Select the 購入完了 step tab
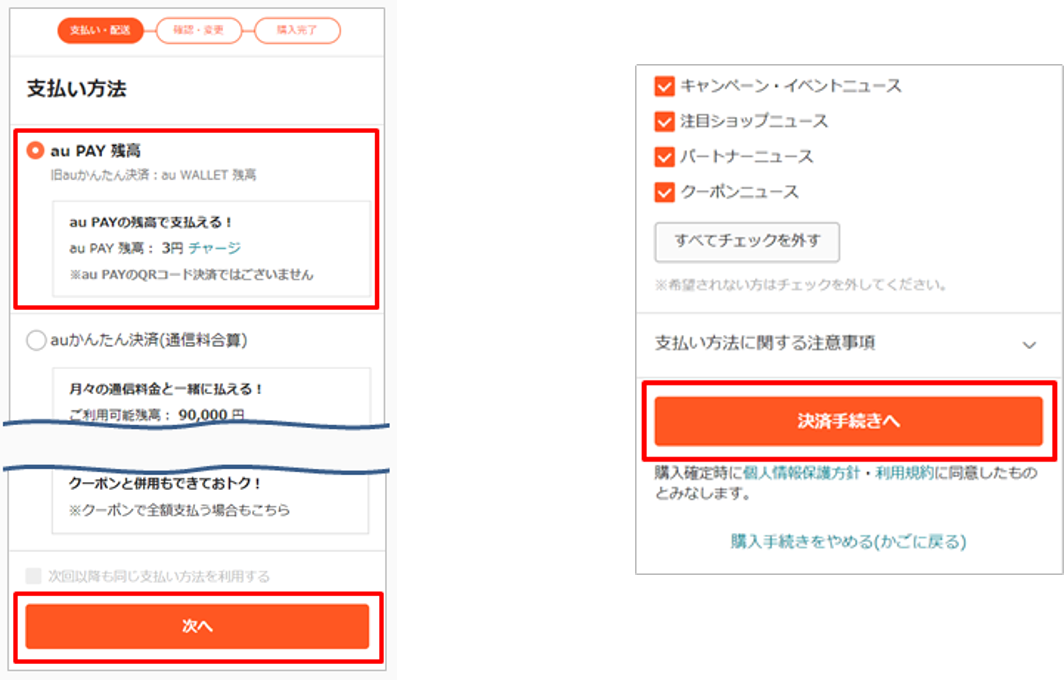The width and height of the screenshot is (1064, 680). [x=297, y=31]
